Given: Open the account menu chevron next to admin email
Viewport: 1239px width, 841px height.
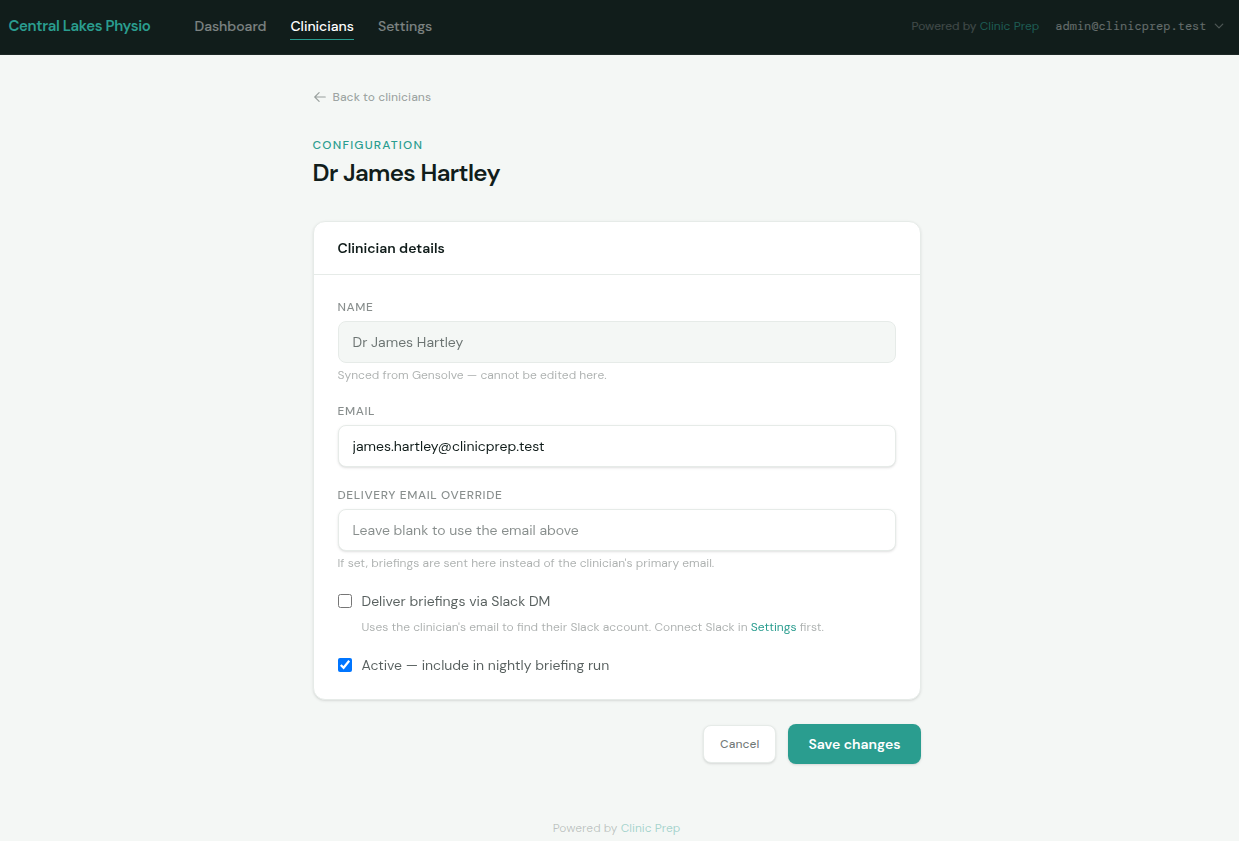Looking at the screenshot, I should [x=1218, y=26].
